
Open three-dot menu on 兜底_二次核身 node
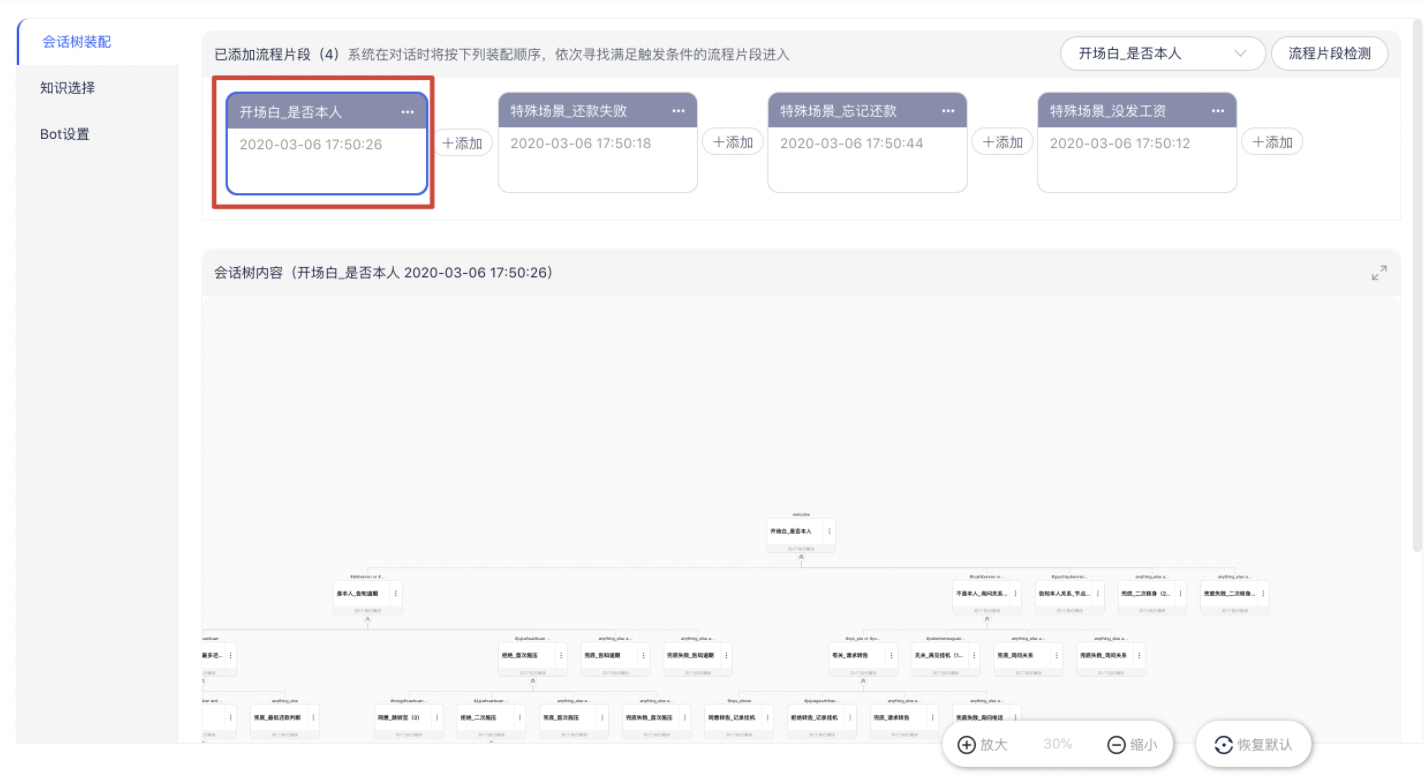pos(1180,593)
